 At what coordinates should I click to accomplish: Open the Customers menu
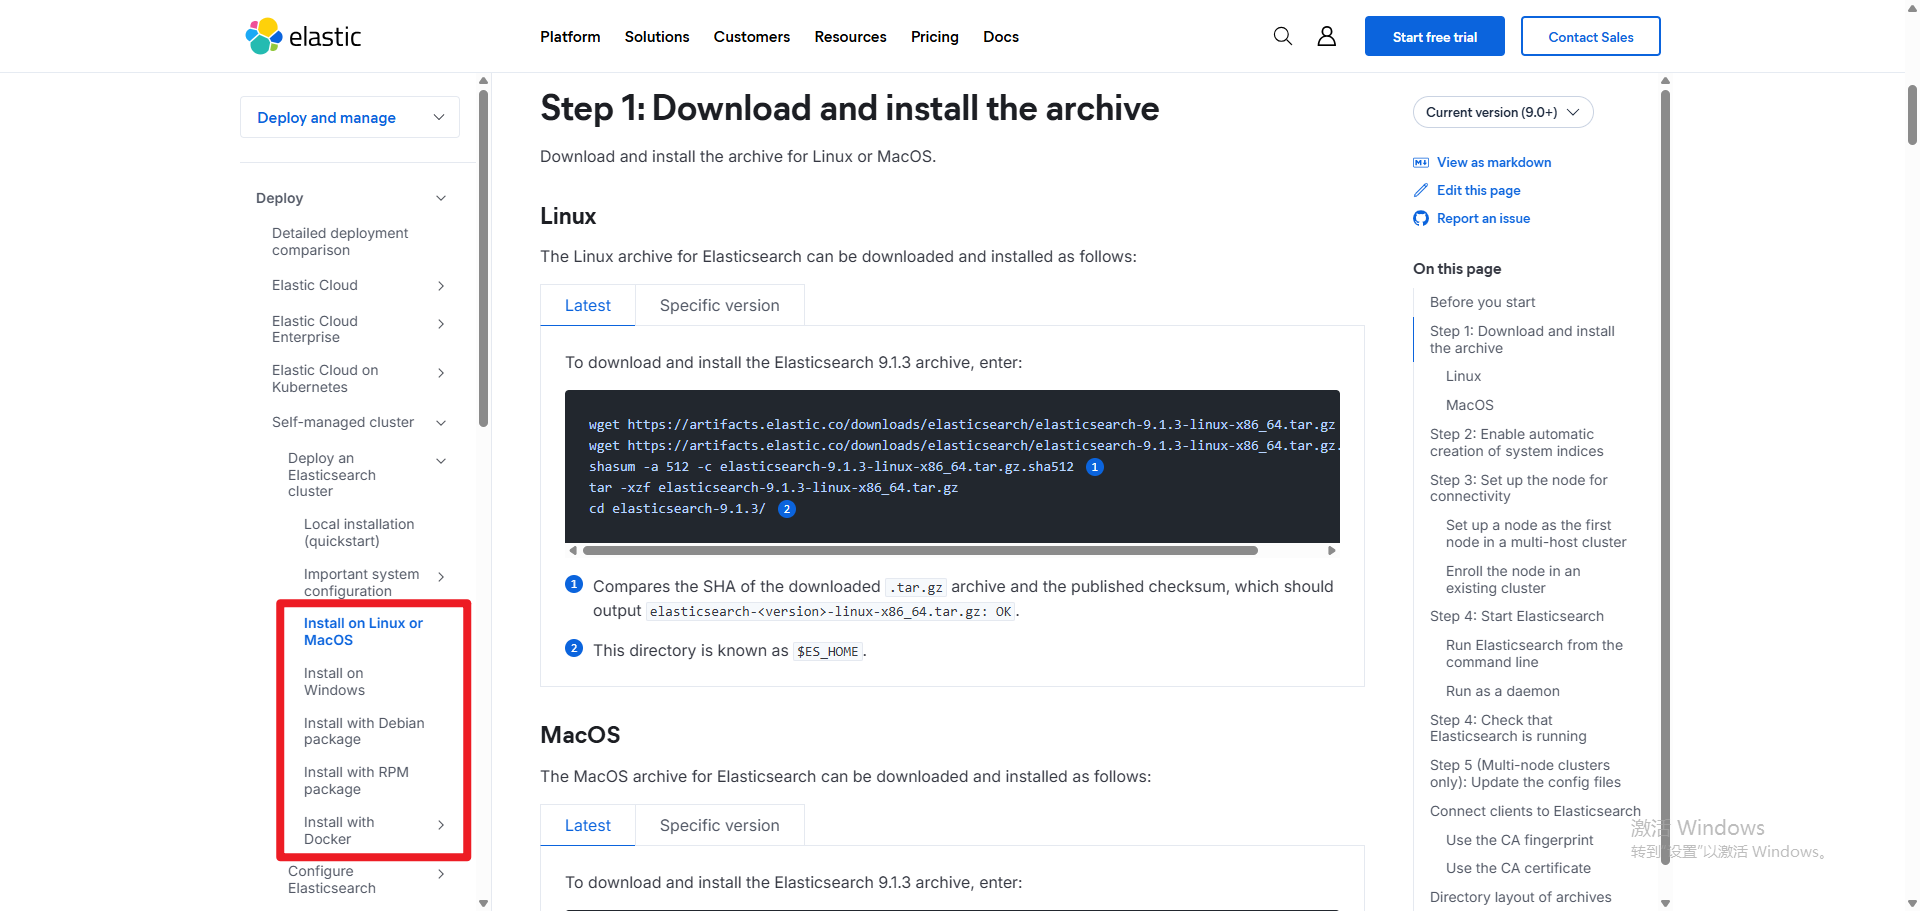pos(752,36)
